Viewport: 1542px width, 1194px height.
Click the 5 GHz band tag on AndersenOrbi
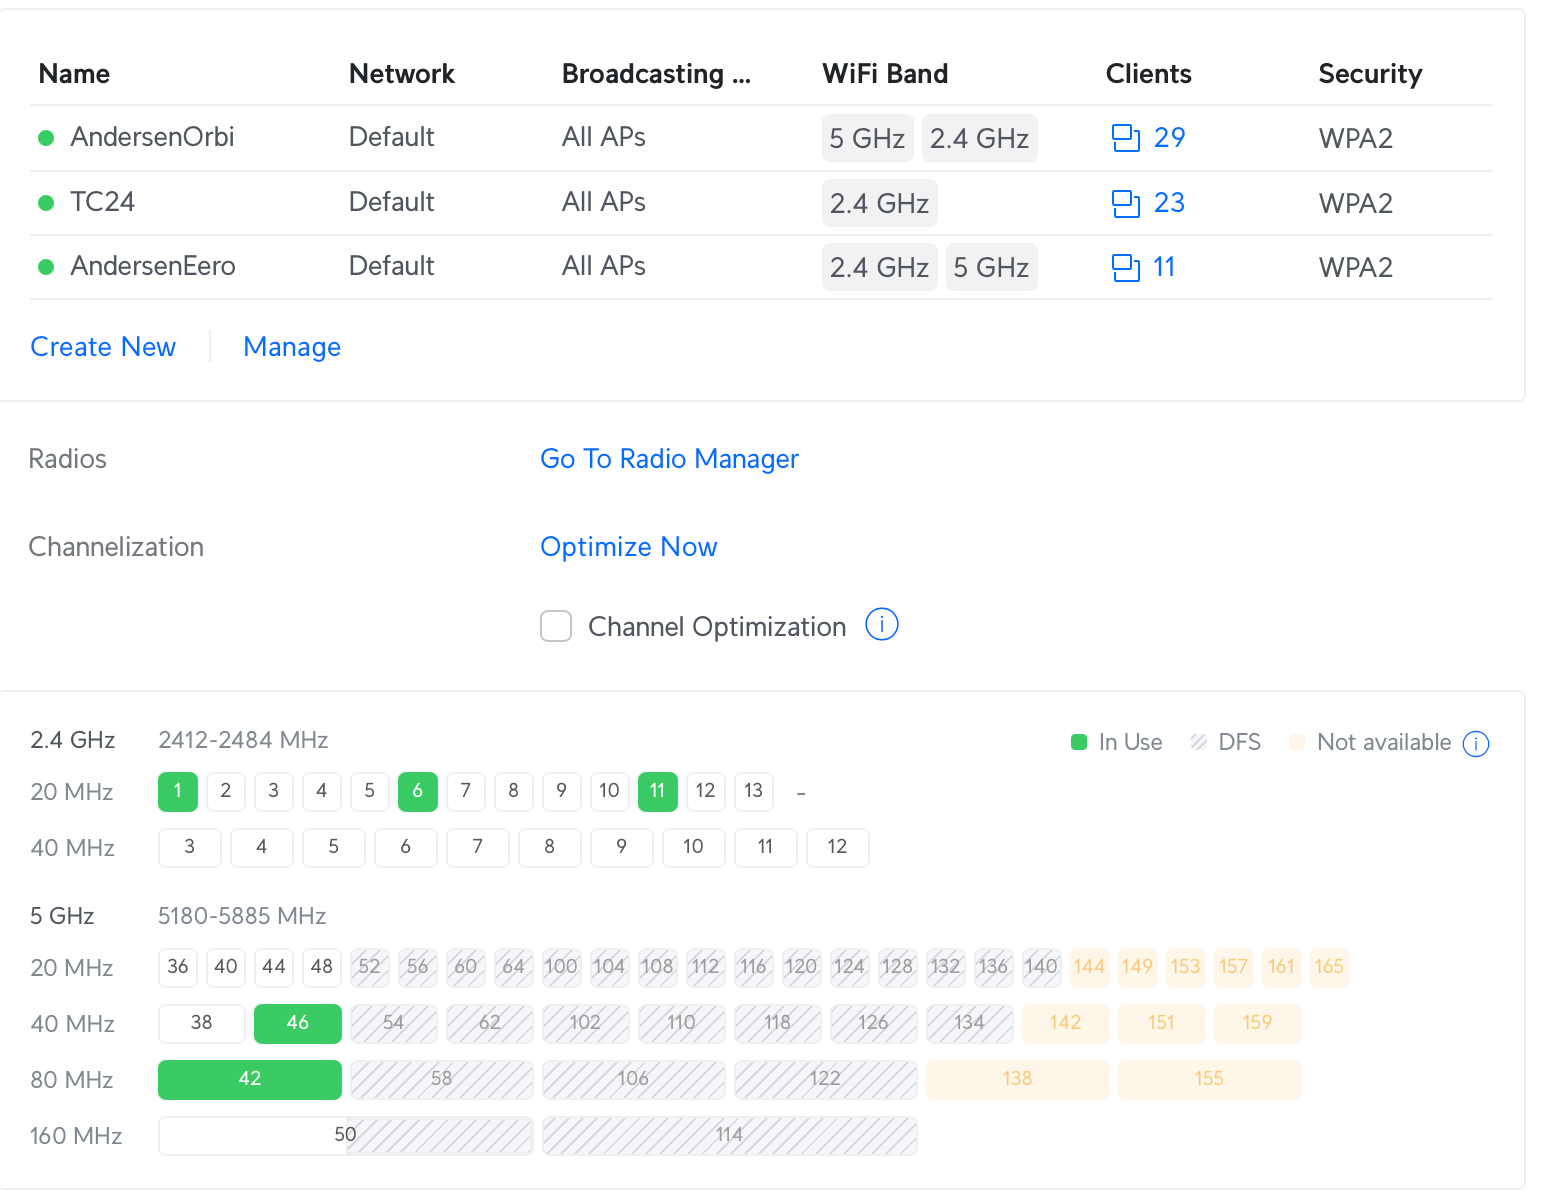pyautogui.click(x=866, y=138)
